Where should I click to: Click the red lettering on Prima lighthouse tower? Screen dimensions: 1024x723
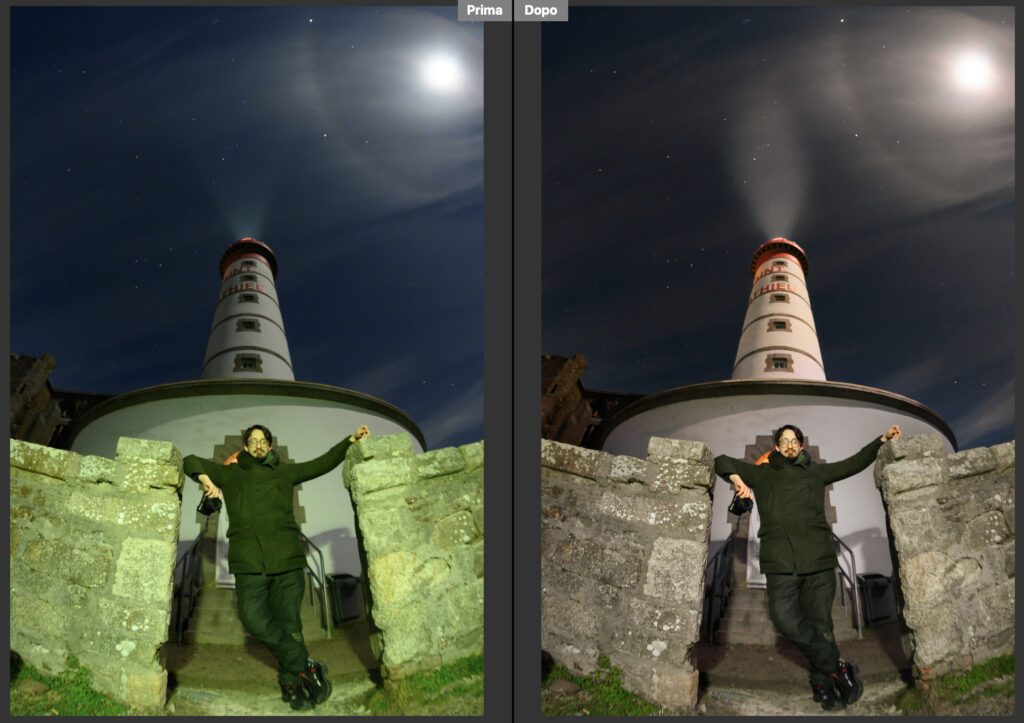(x=244, y=289)
